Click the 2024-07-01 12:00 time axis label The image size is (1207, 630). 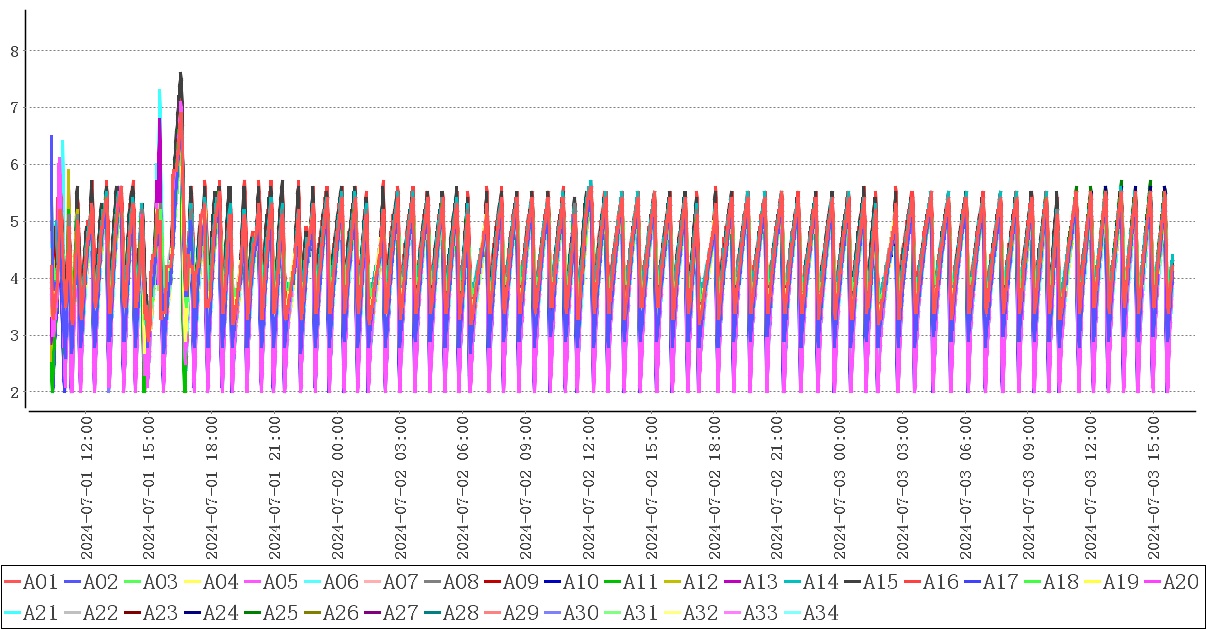[x=87, y=490]
